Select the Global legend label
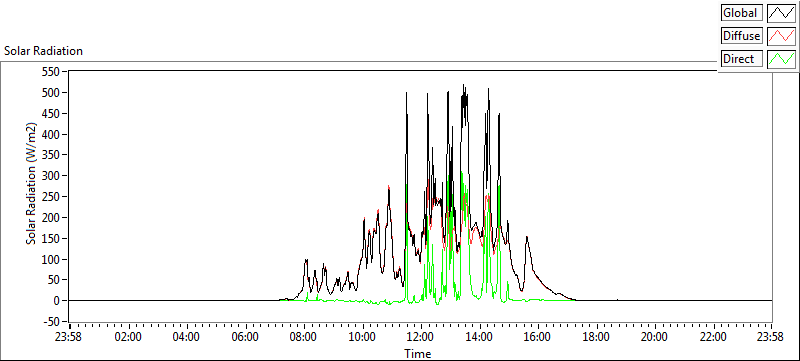The height and width of the screenshot is (361, 800). pyautogui.click(x=741, y=13)
